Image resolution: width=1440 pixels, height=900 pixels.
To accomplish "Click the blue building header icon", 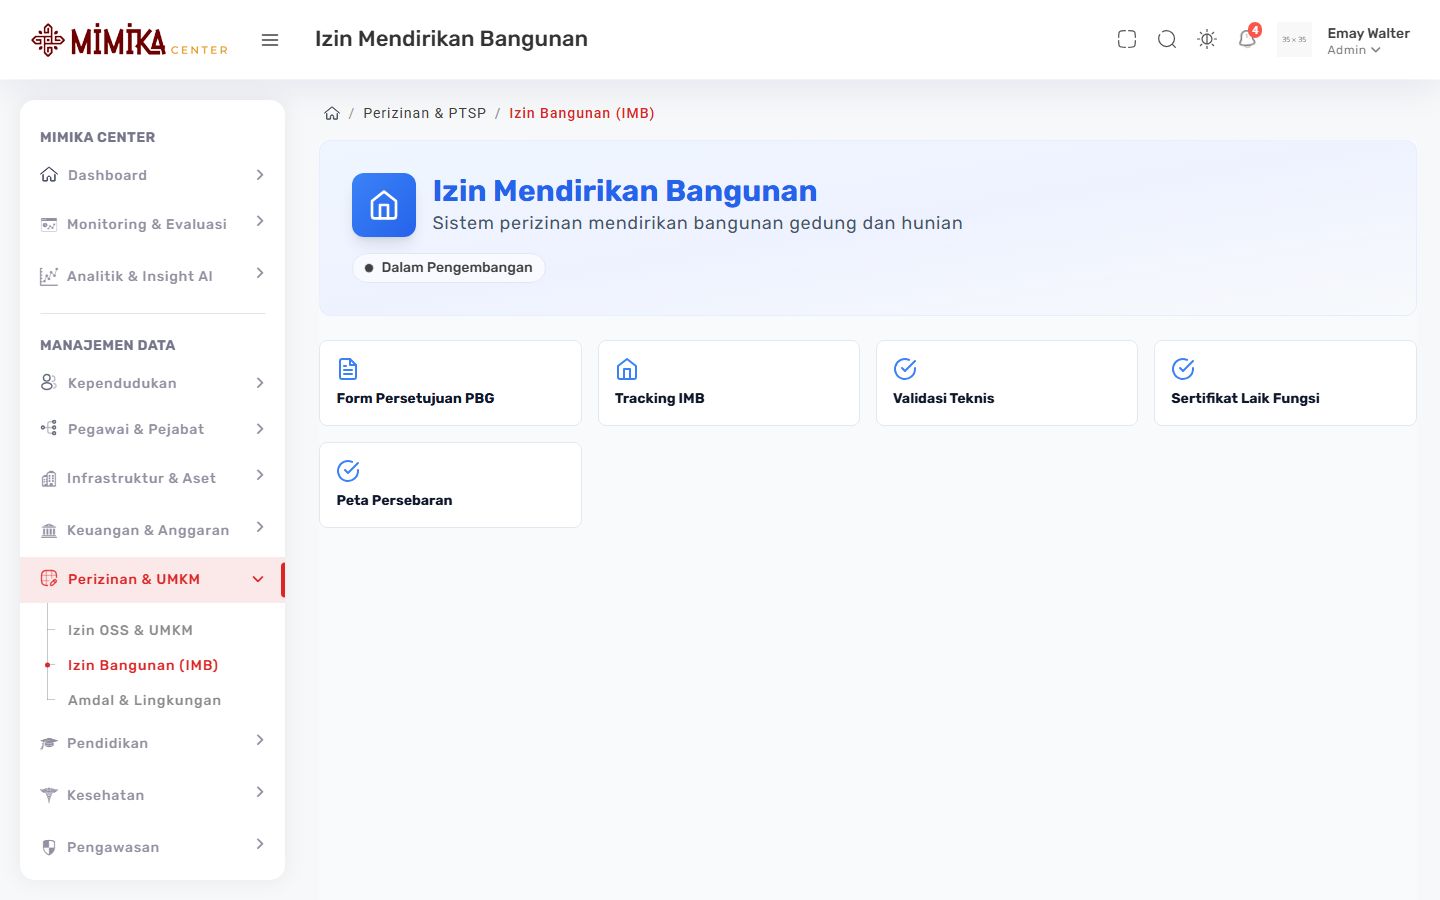I will pyautogui.click(x=384, y=205).
